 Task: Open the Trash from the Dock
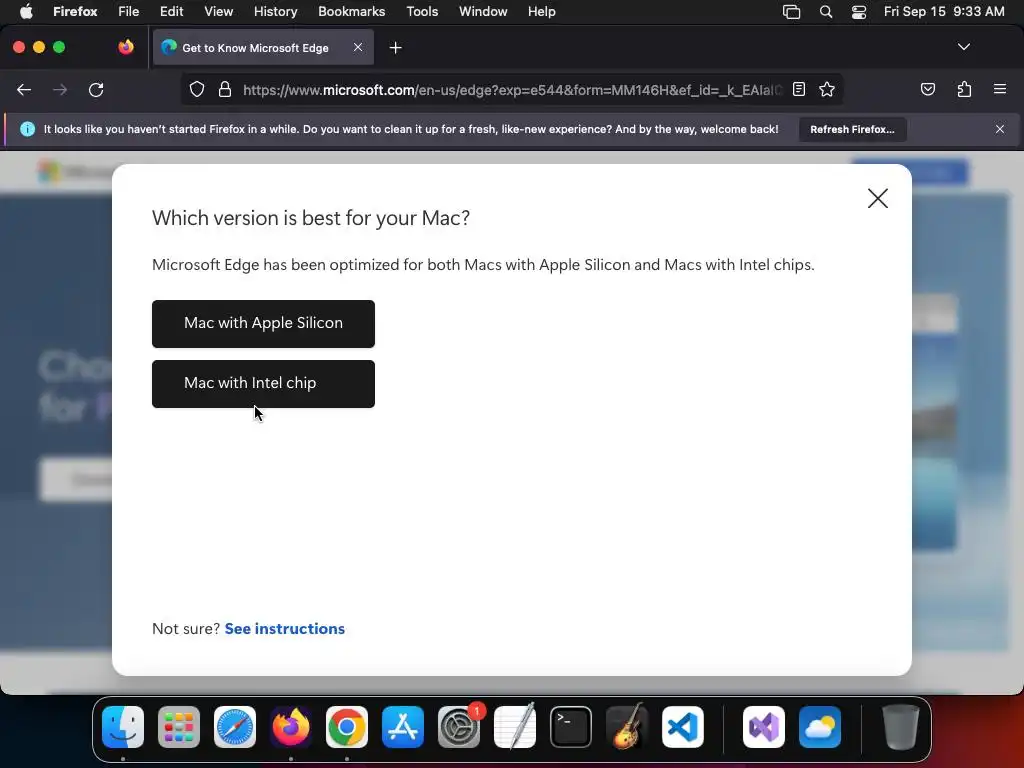pos(901,727)
